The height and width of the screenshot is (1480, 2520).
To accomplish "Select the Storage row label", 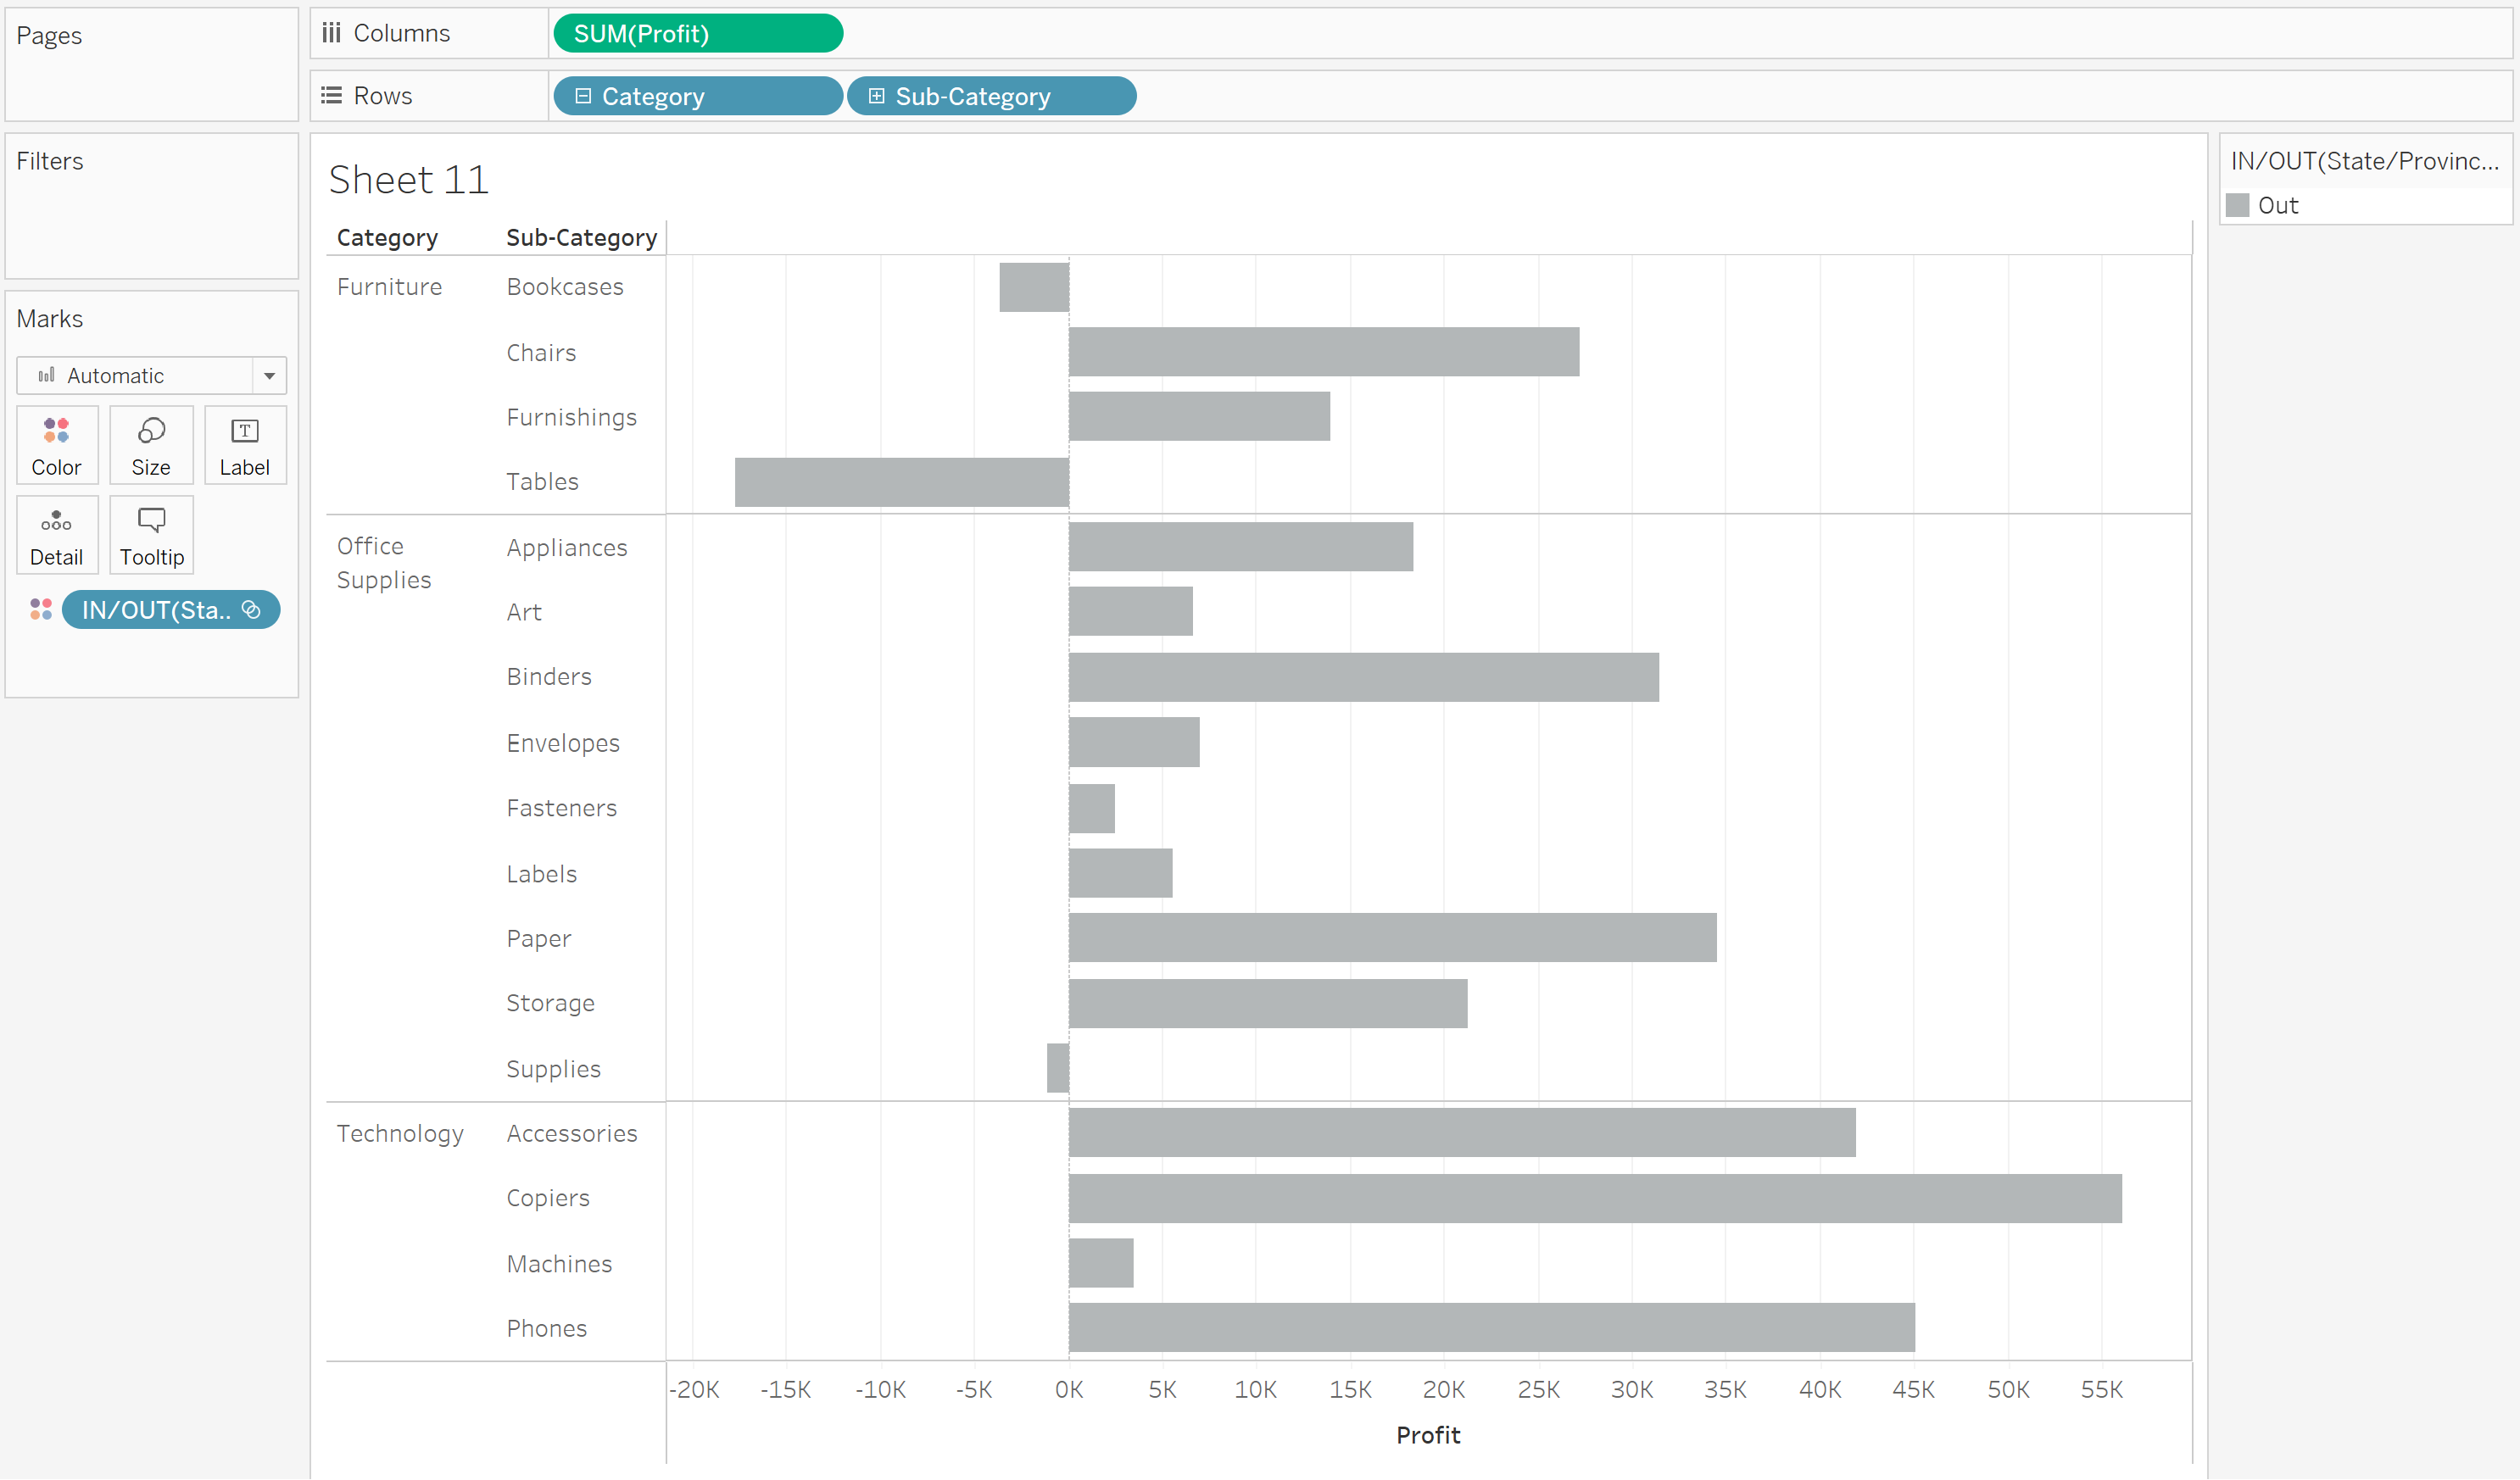I will (550, 1004).
